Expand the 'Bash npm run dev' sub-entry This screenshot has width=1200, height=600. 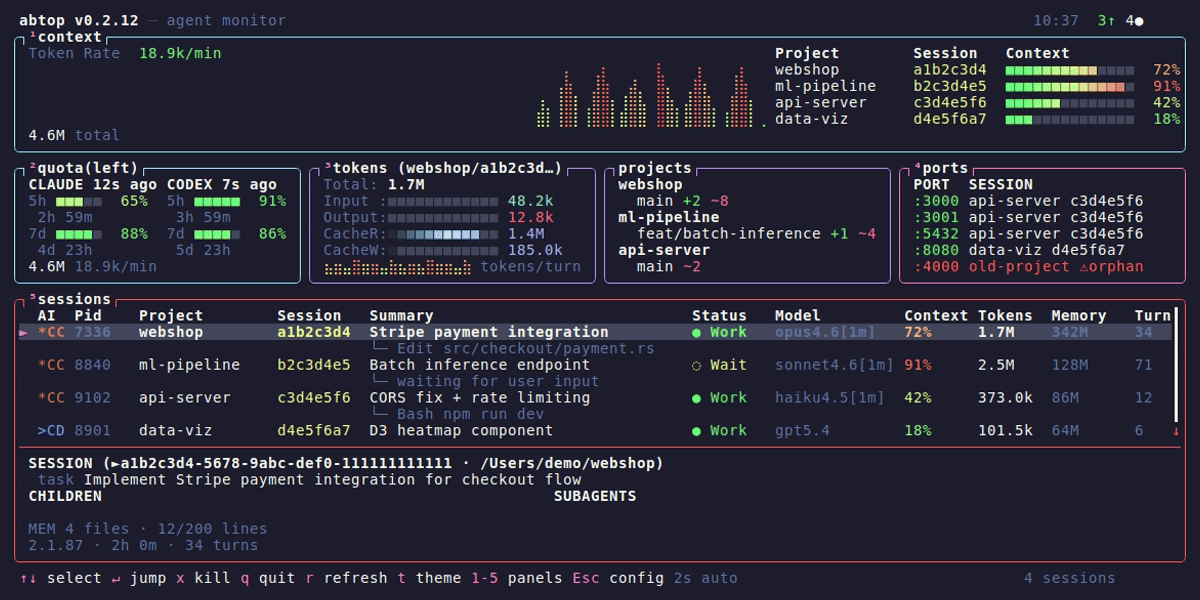pos(470,414)
